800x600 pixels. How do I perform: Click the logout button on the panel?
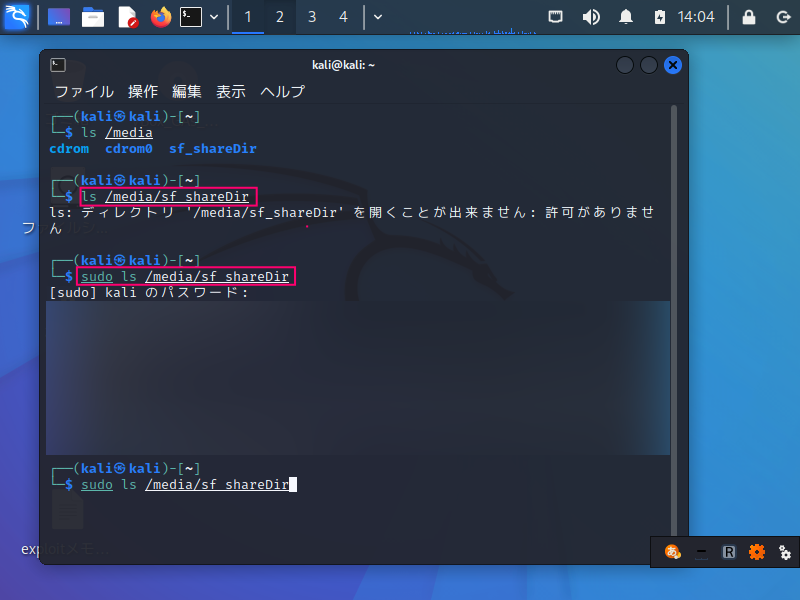tap(782, 17)
